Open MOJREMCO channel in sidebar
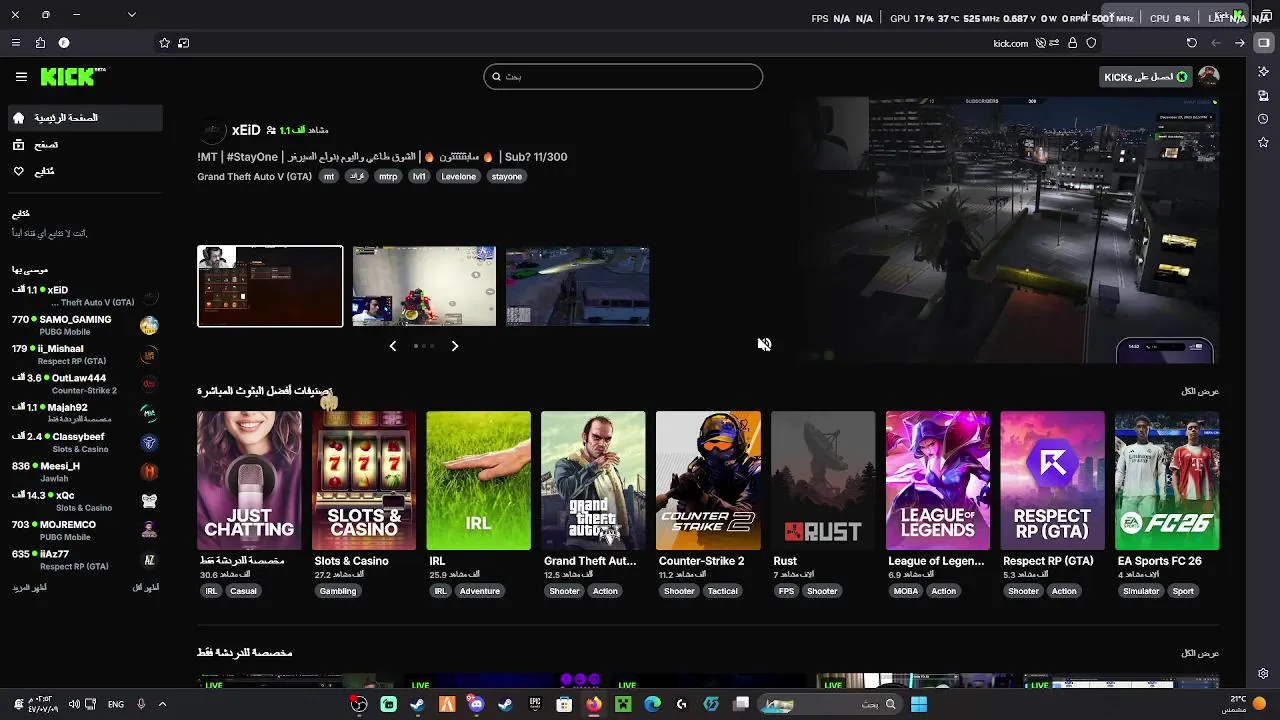 (x=85, y=530)
